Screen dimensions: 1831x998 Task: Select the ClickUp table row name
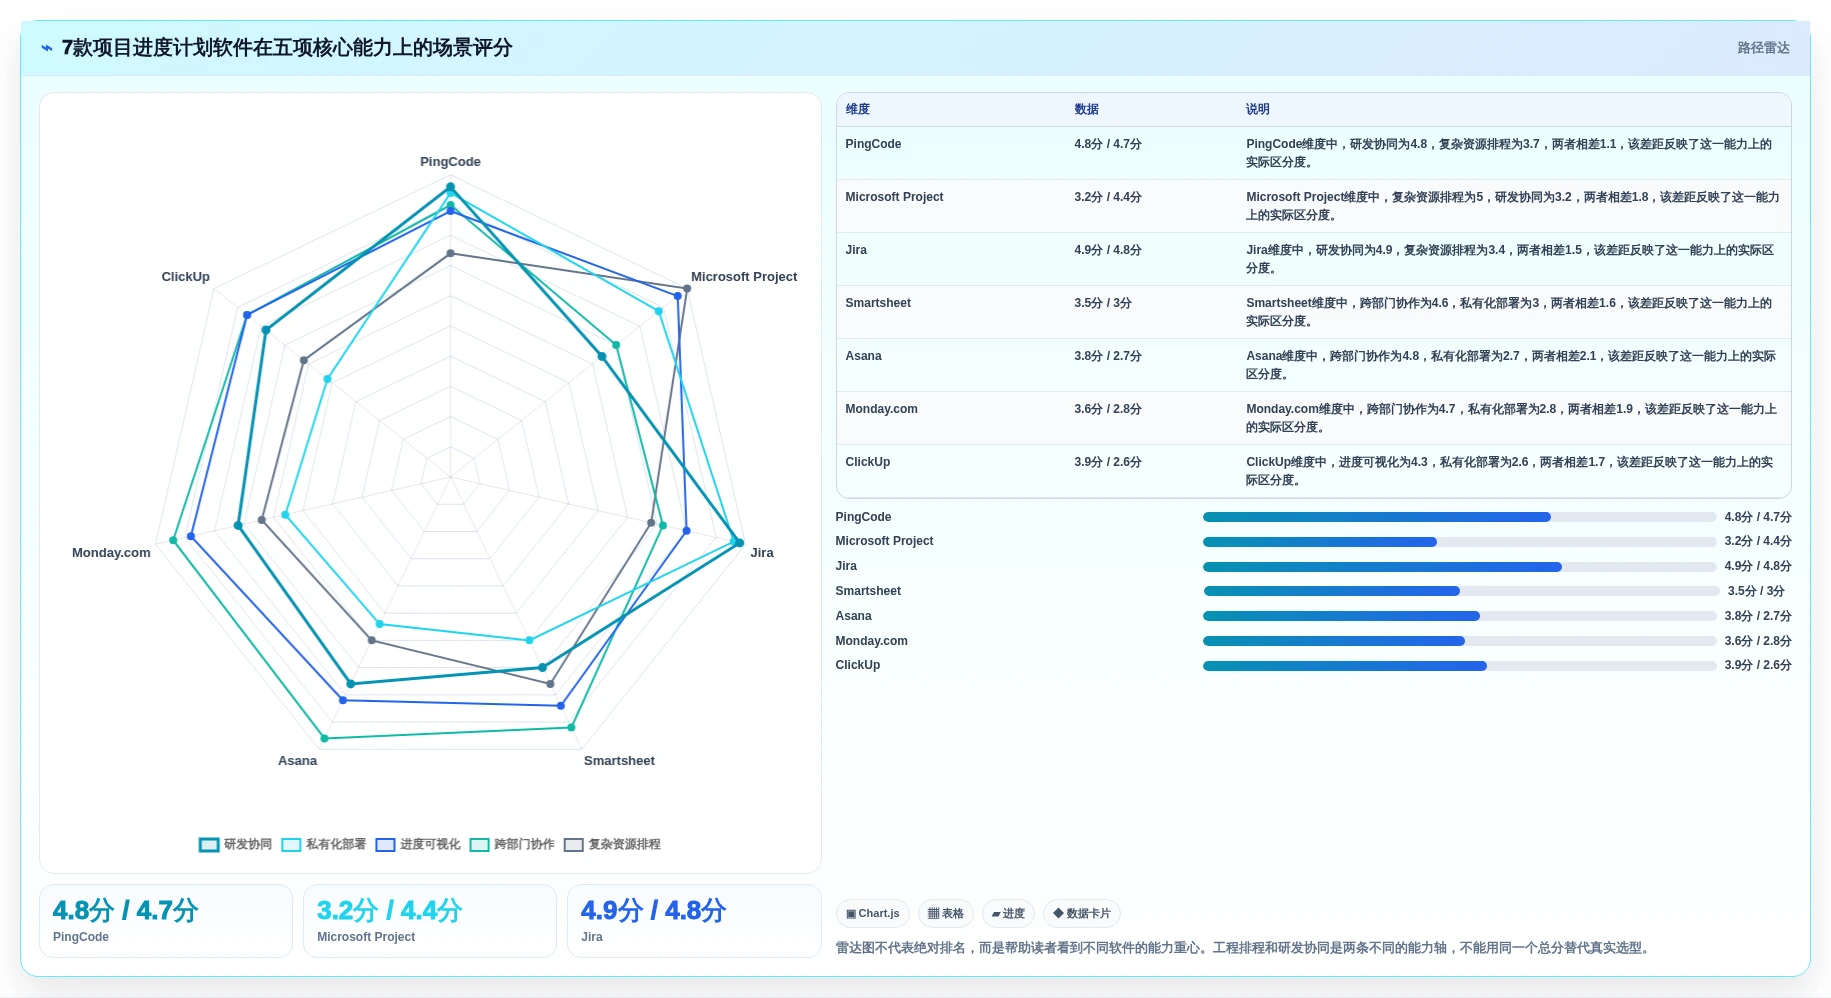pos(867,462)
